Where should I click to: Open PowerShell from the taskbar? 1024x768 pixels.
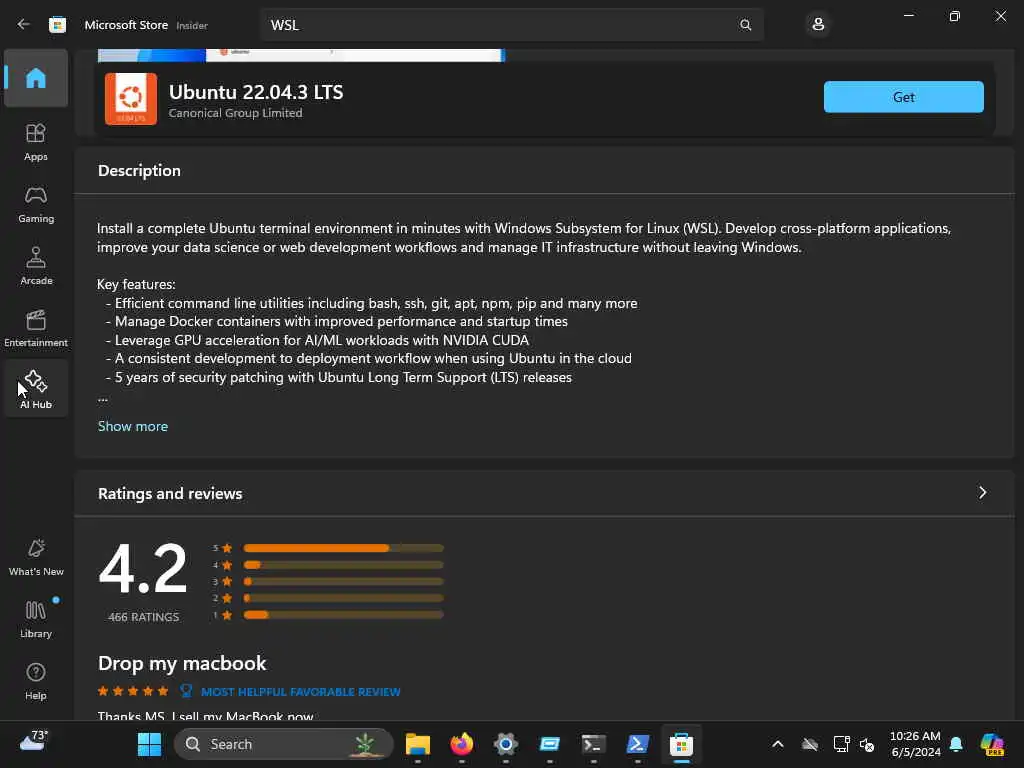coord(637,744)
